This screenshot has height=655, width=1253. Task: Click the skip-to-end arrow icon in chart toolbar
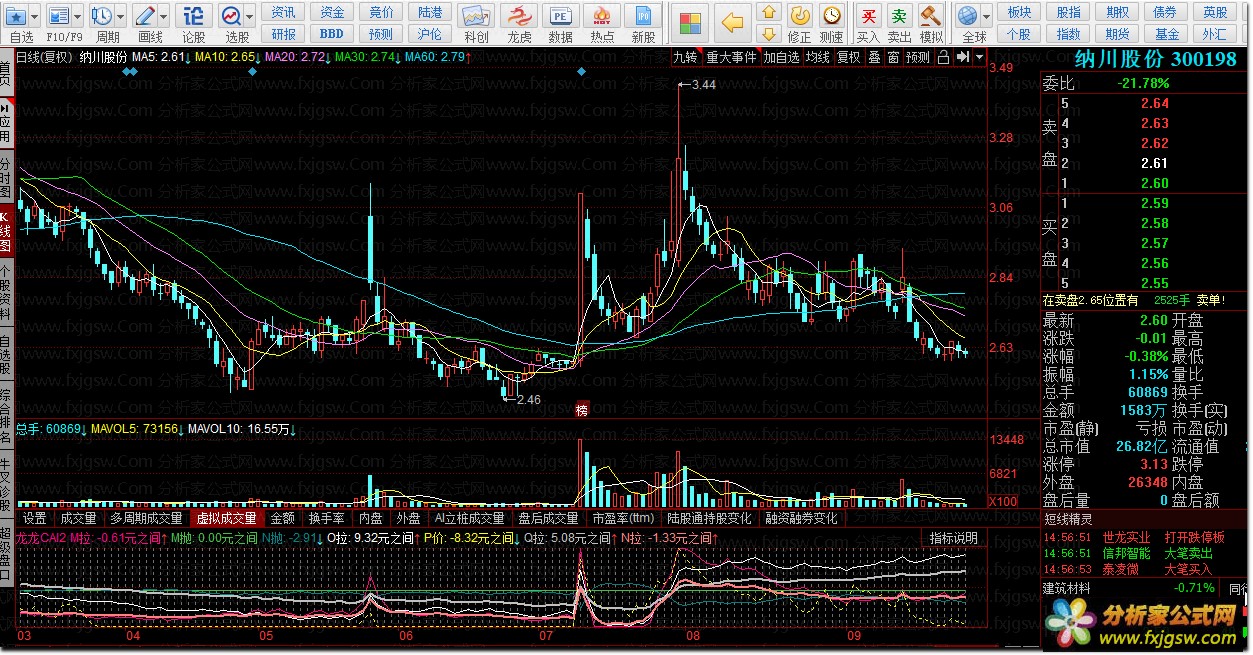pyautogui.click(x=961, y=57)
